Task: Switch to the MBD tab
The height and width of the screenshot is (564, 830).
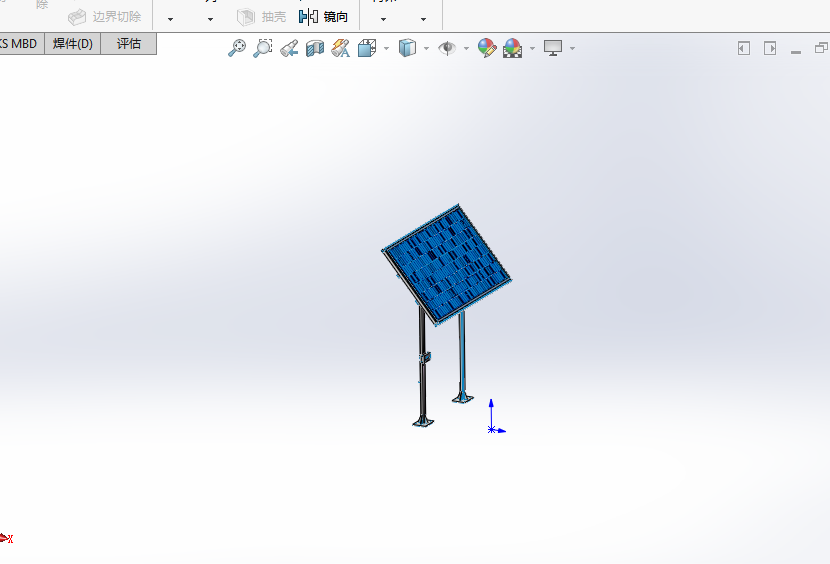Action: click(x=21, y=43)
